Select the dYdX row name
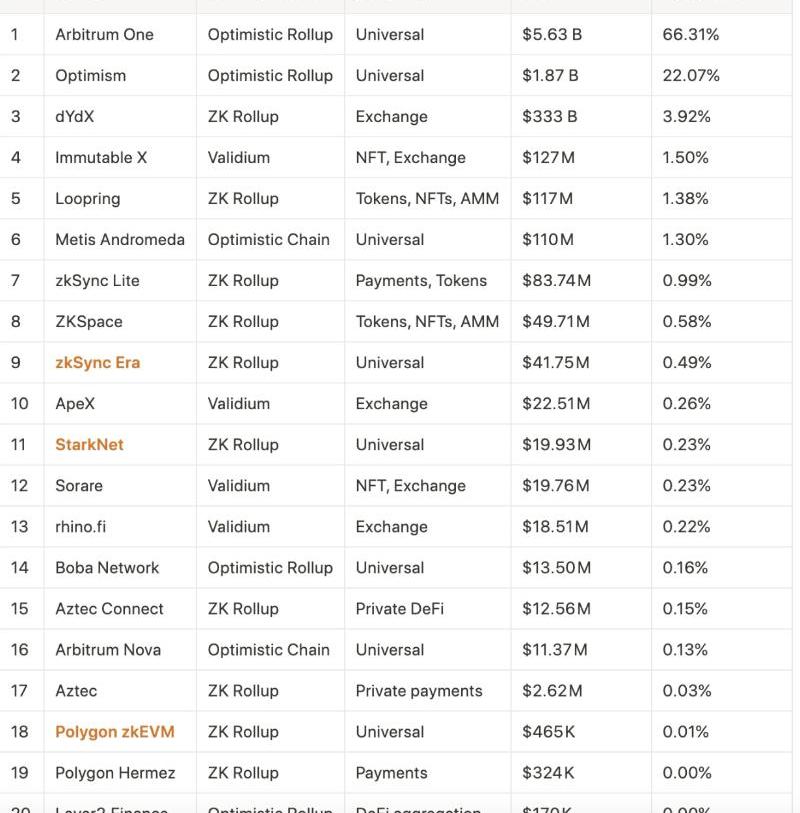 (x=74, y=116)
